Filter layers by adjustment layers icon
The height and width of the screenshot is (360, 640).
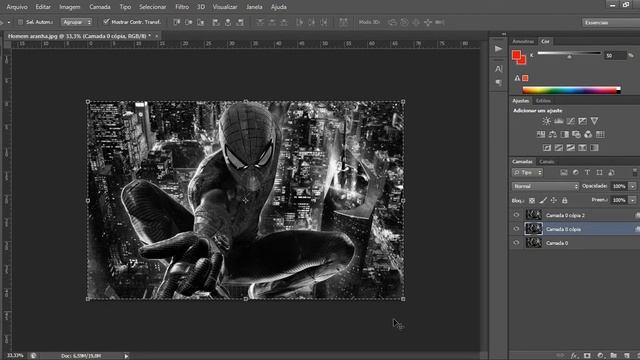pos(576,173)
